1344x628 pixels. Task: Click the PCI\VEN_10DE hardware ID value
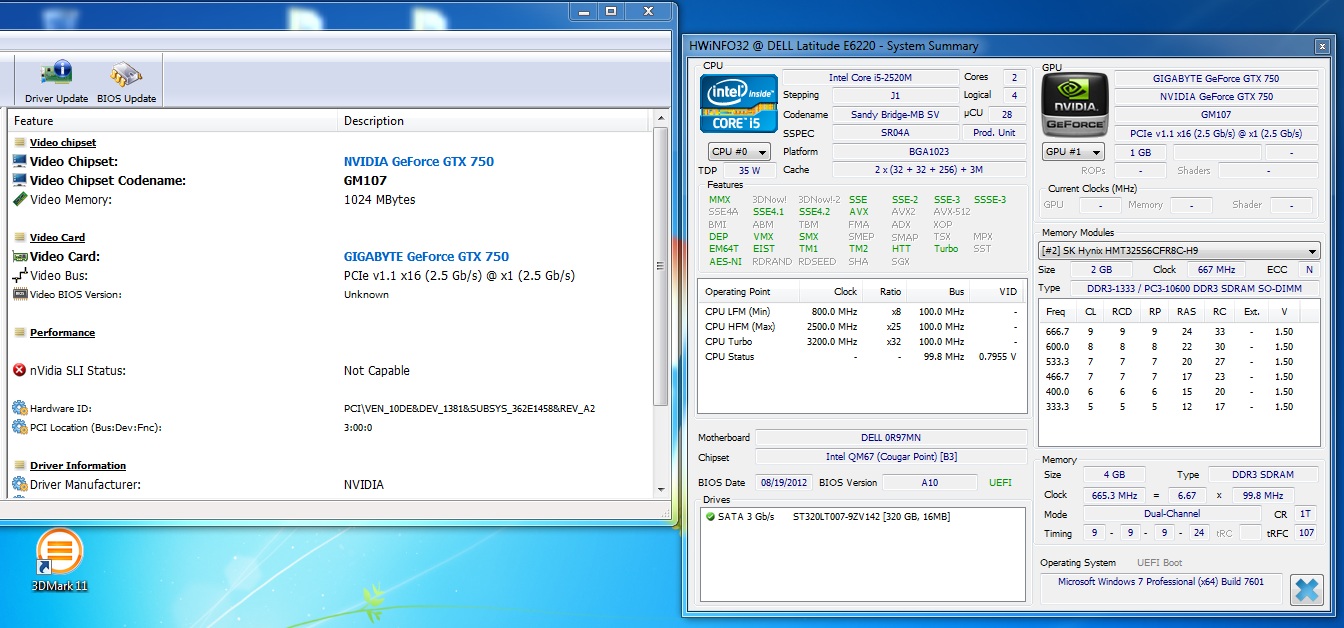pyautogui.click(x=469, y=408)
